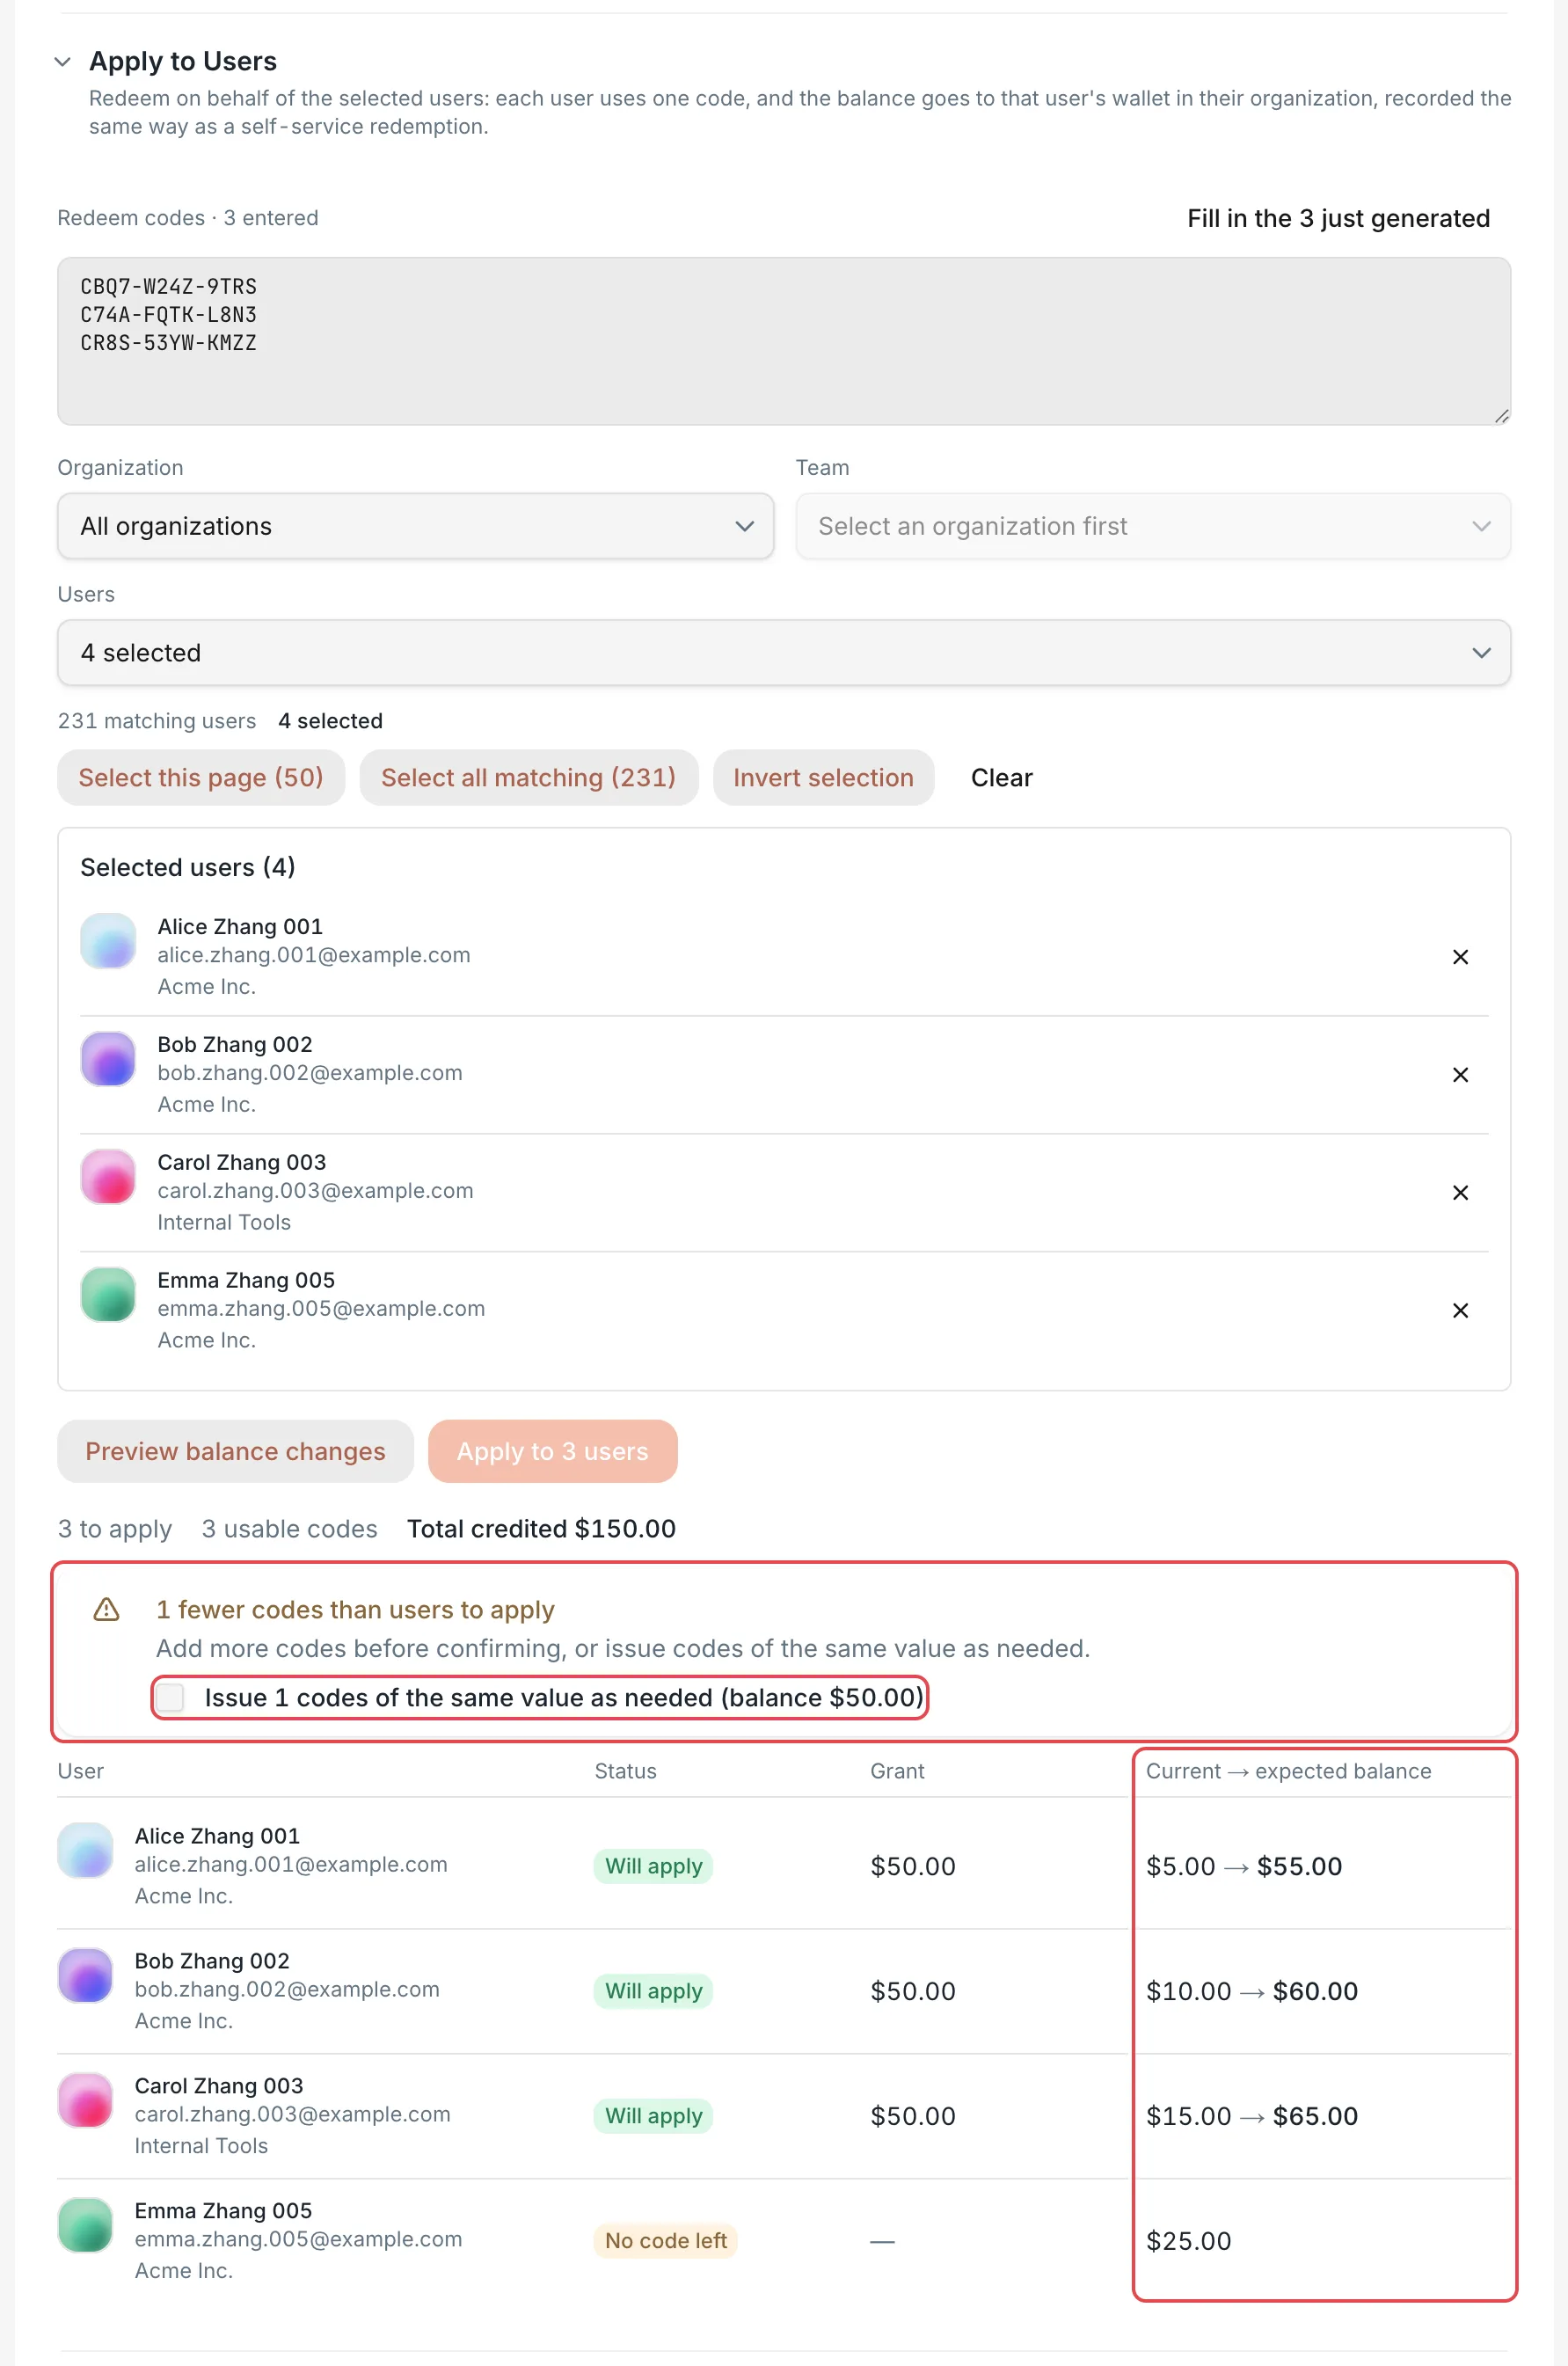1568x2366 pixels.
Task: Remove Alice Zhang 001 from selected users
Action: tap(1459, 957)
